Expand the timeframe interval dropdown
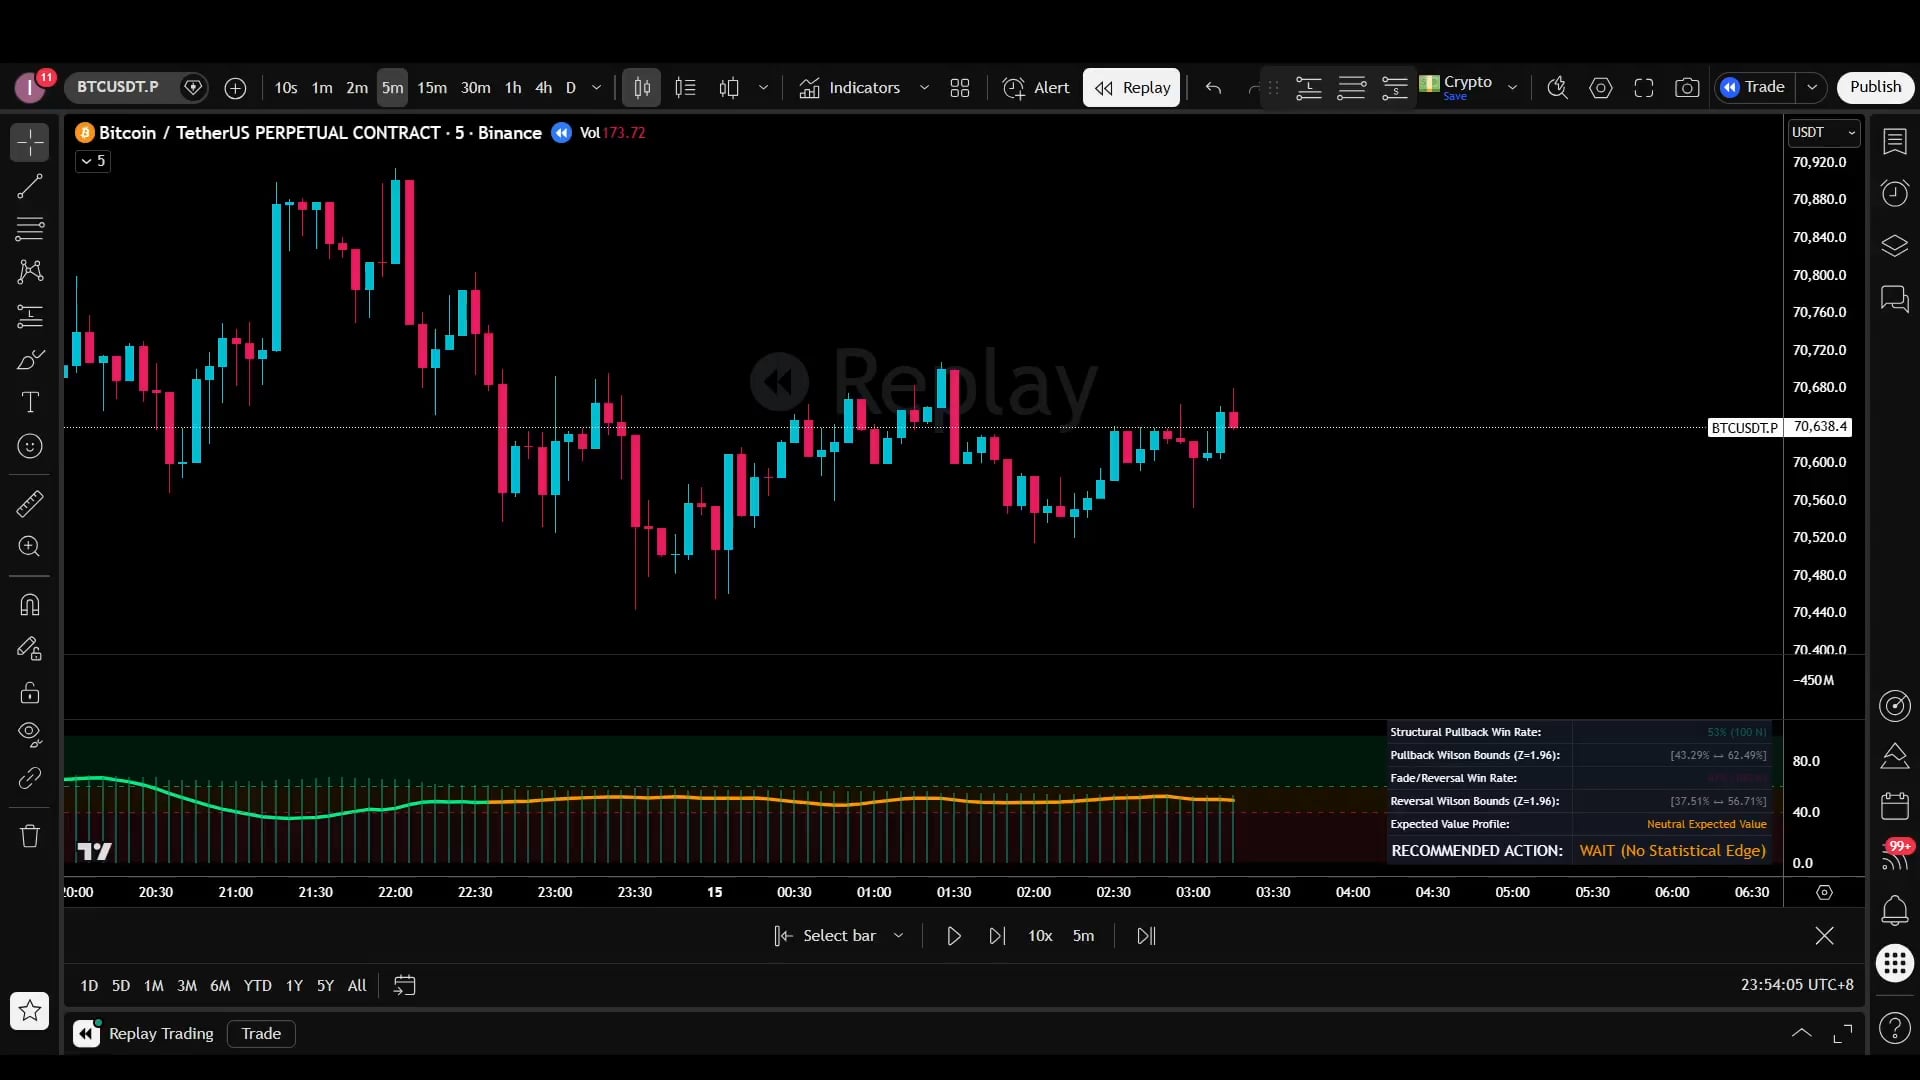The image size is (1920, 1080). [597, 88]
